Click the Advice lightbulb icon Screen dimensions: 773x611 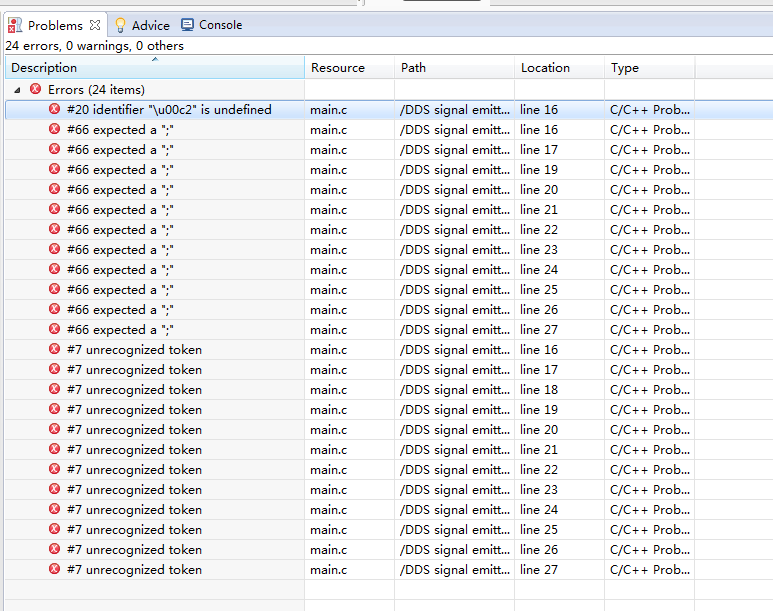tap(120, 25)
